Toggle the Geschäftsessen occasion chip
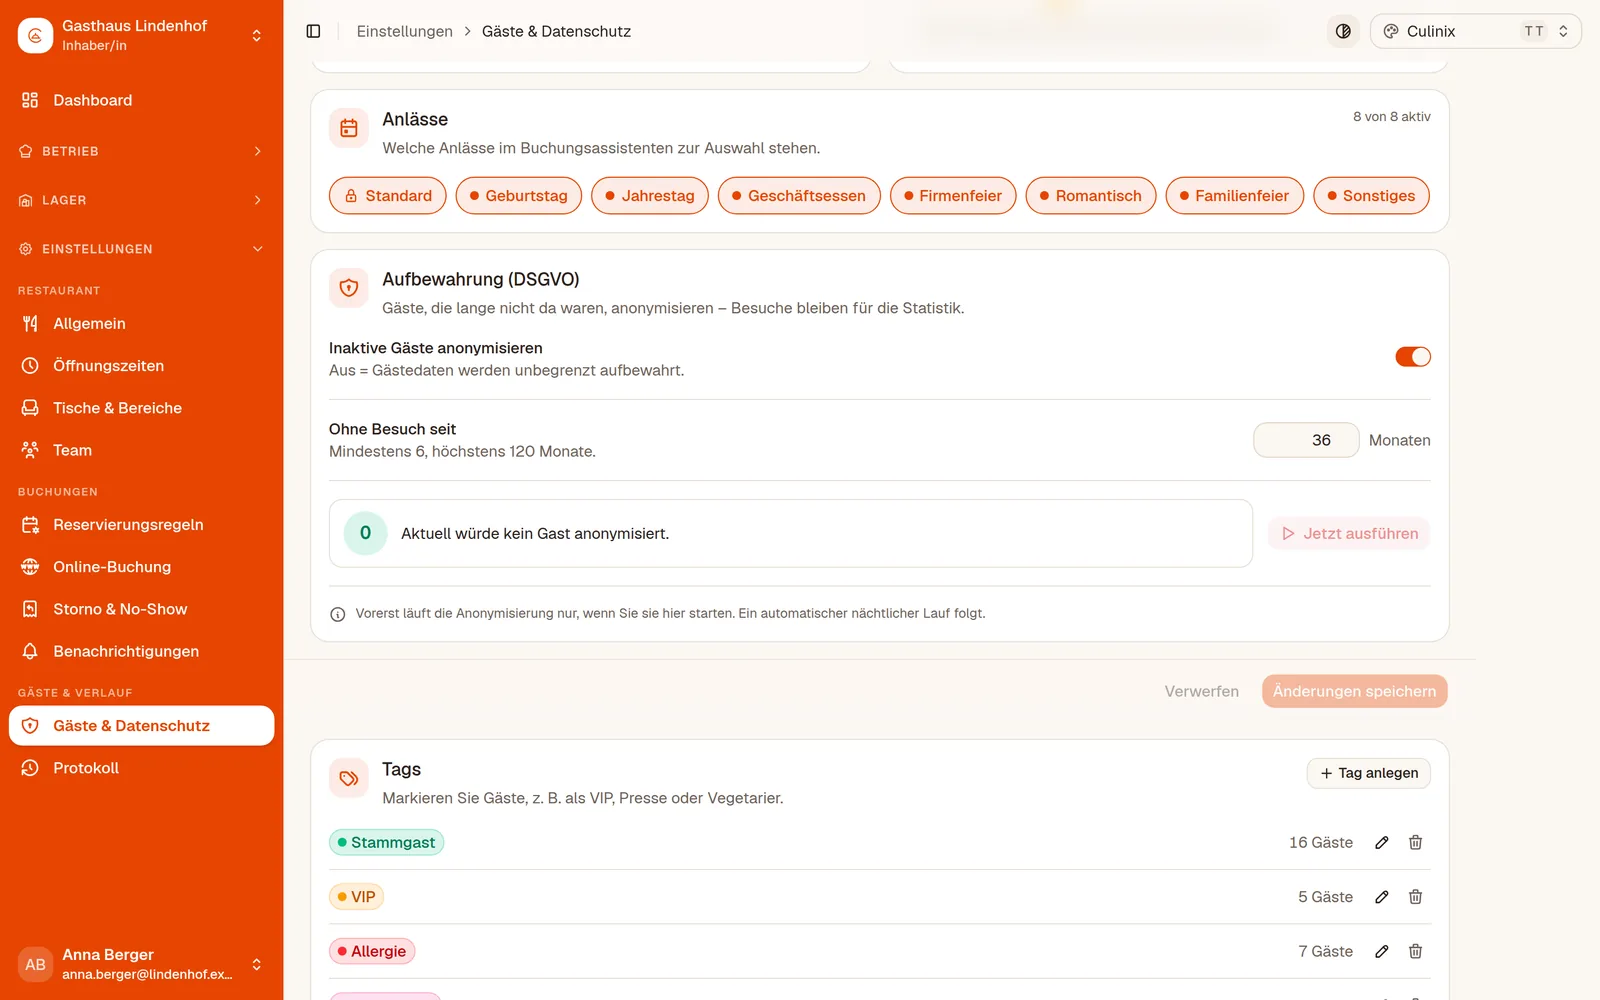The height and width of the screenshot is (1000, 1600). (x=799, y=196)
